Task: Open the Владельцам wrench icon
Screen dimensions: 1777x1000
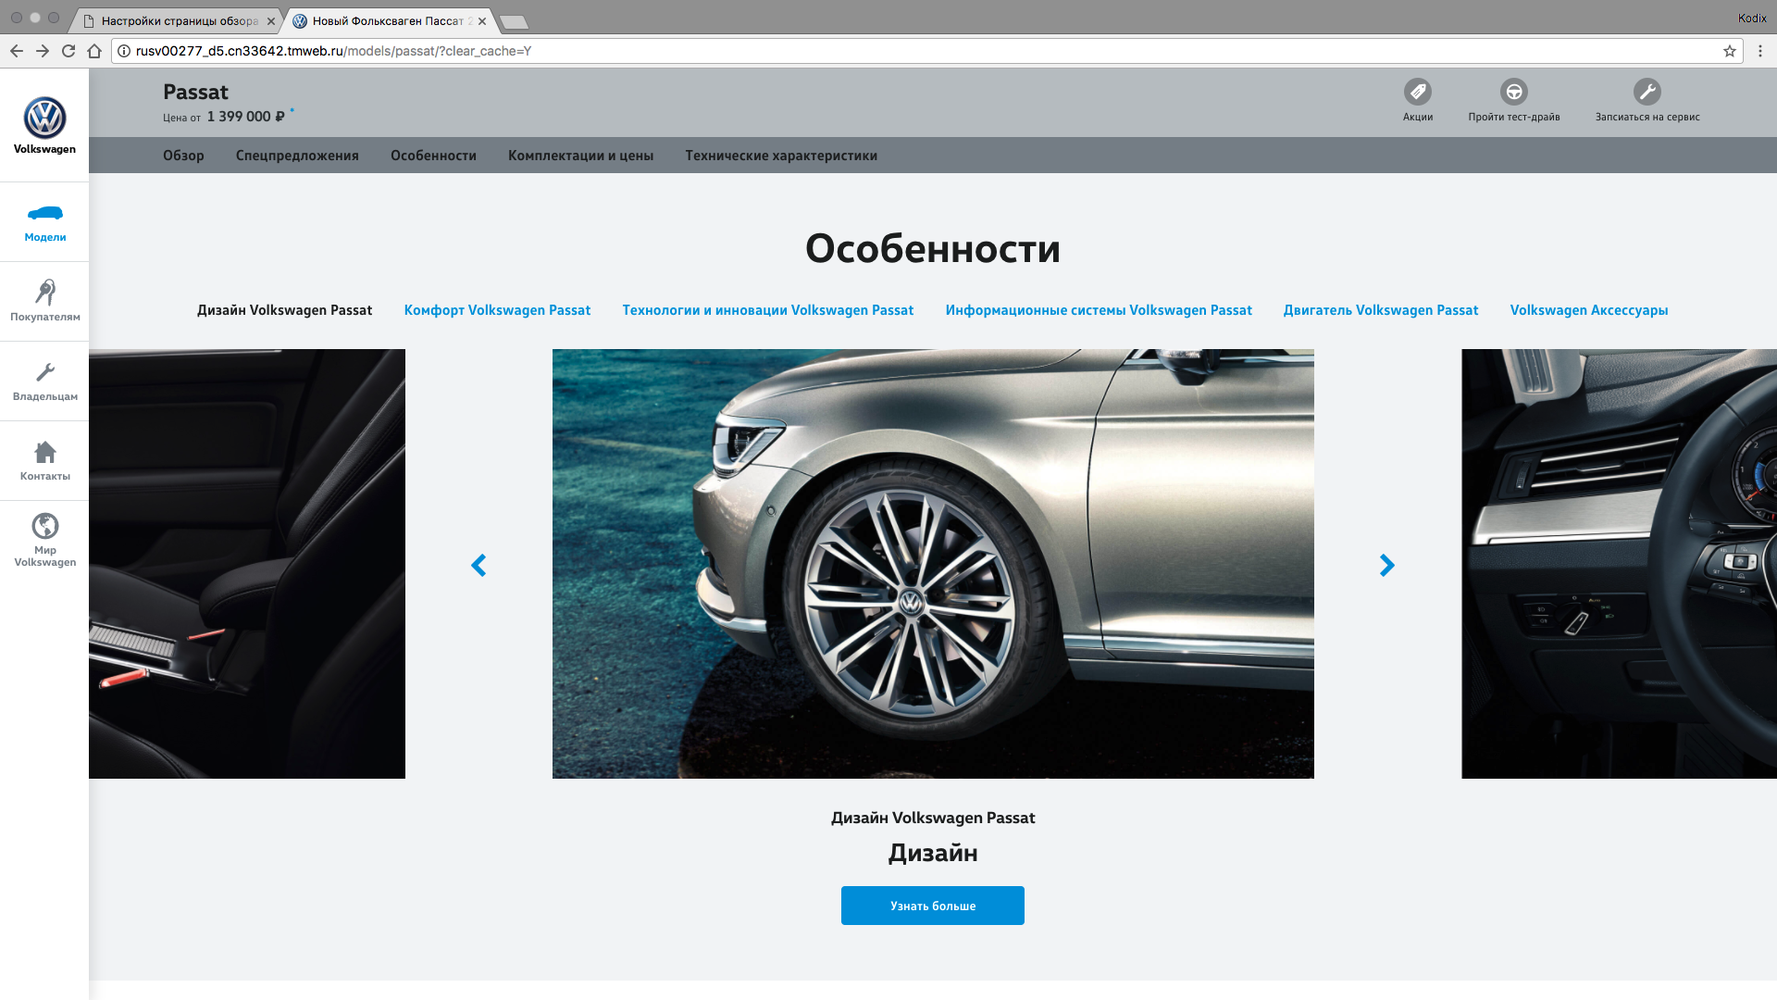Action: click(x=45, y=372)
